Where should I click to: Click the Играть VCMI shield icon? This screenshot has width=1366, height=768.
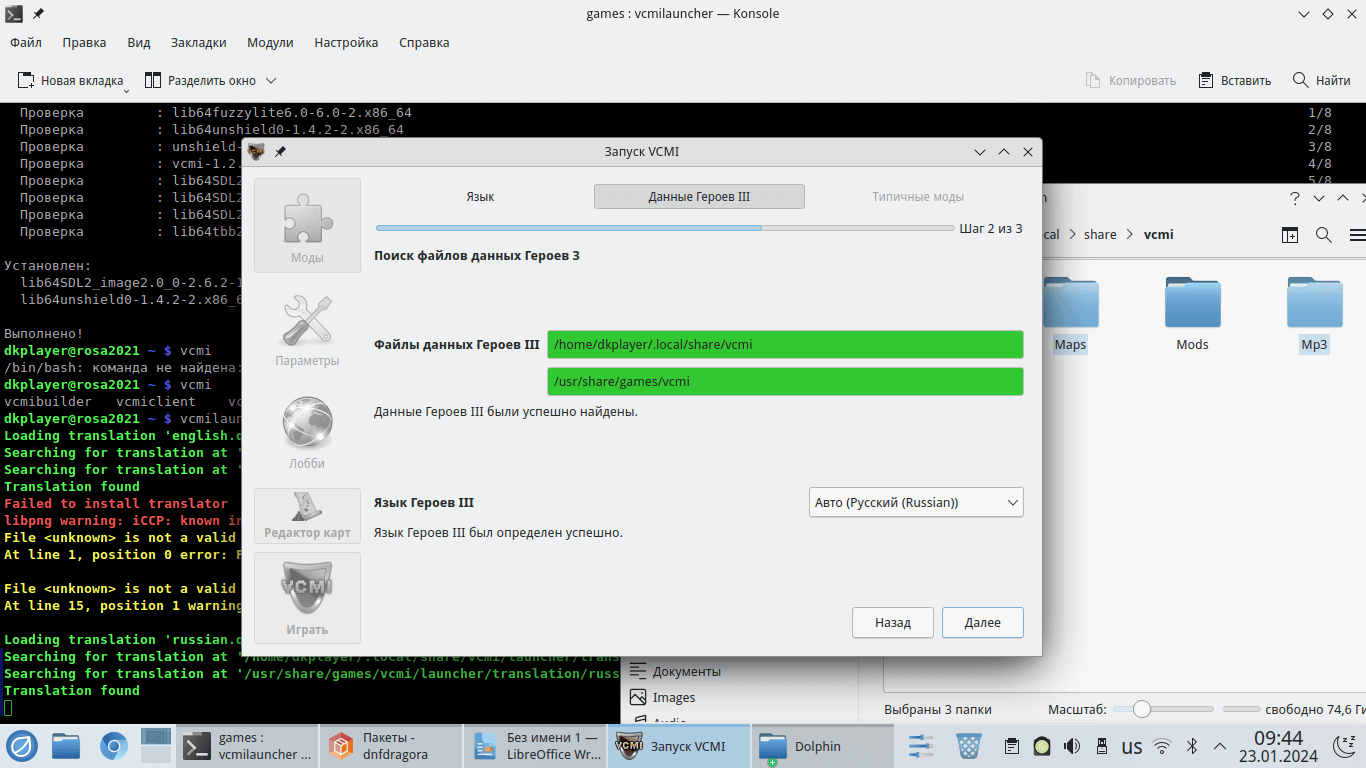307,598
